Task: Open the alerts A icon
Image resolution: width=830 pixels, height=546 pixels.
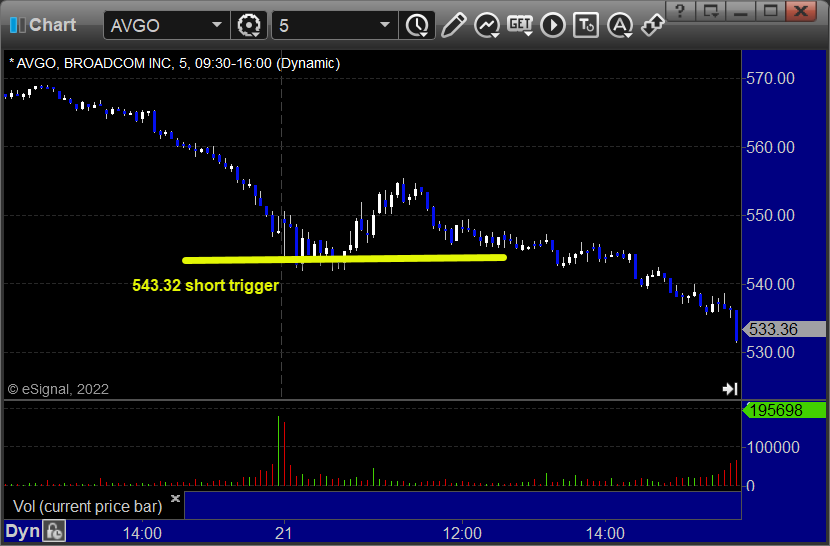Action: [619, 25]
